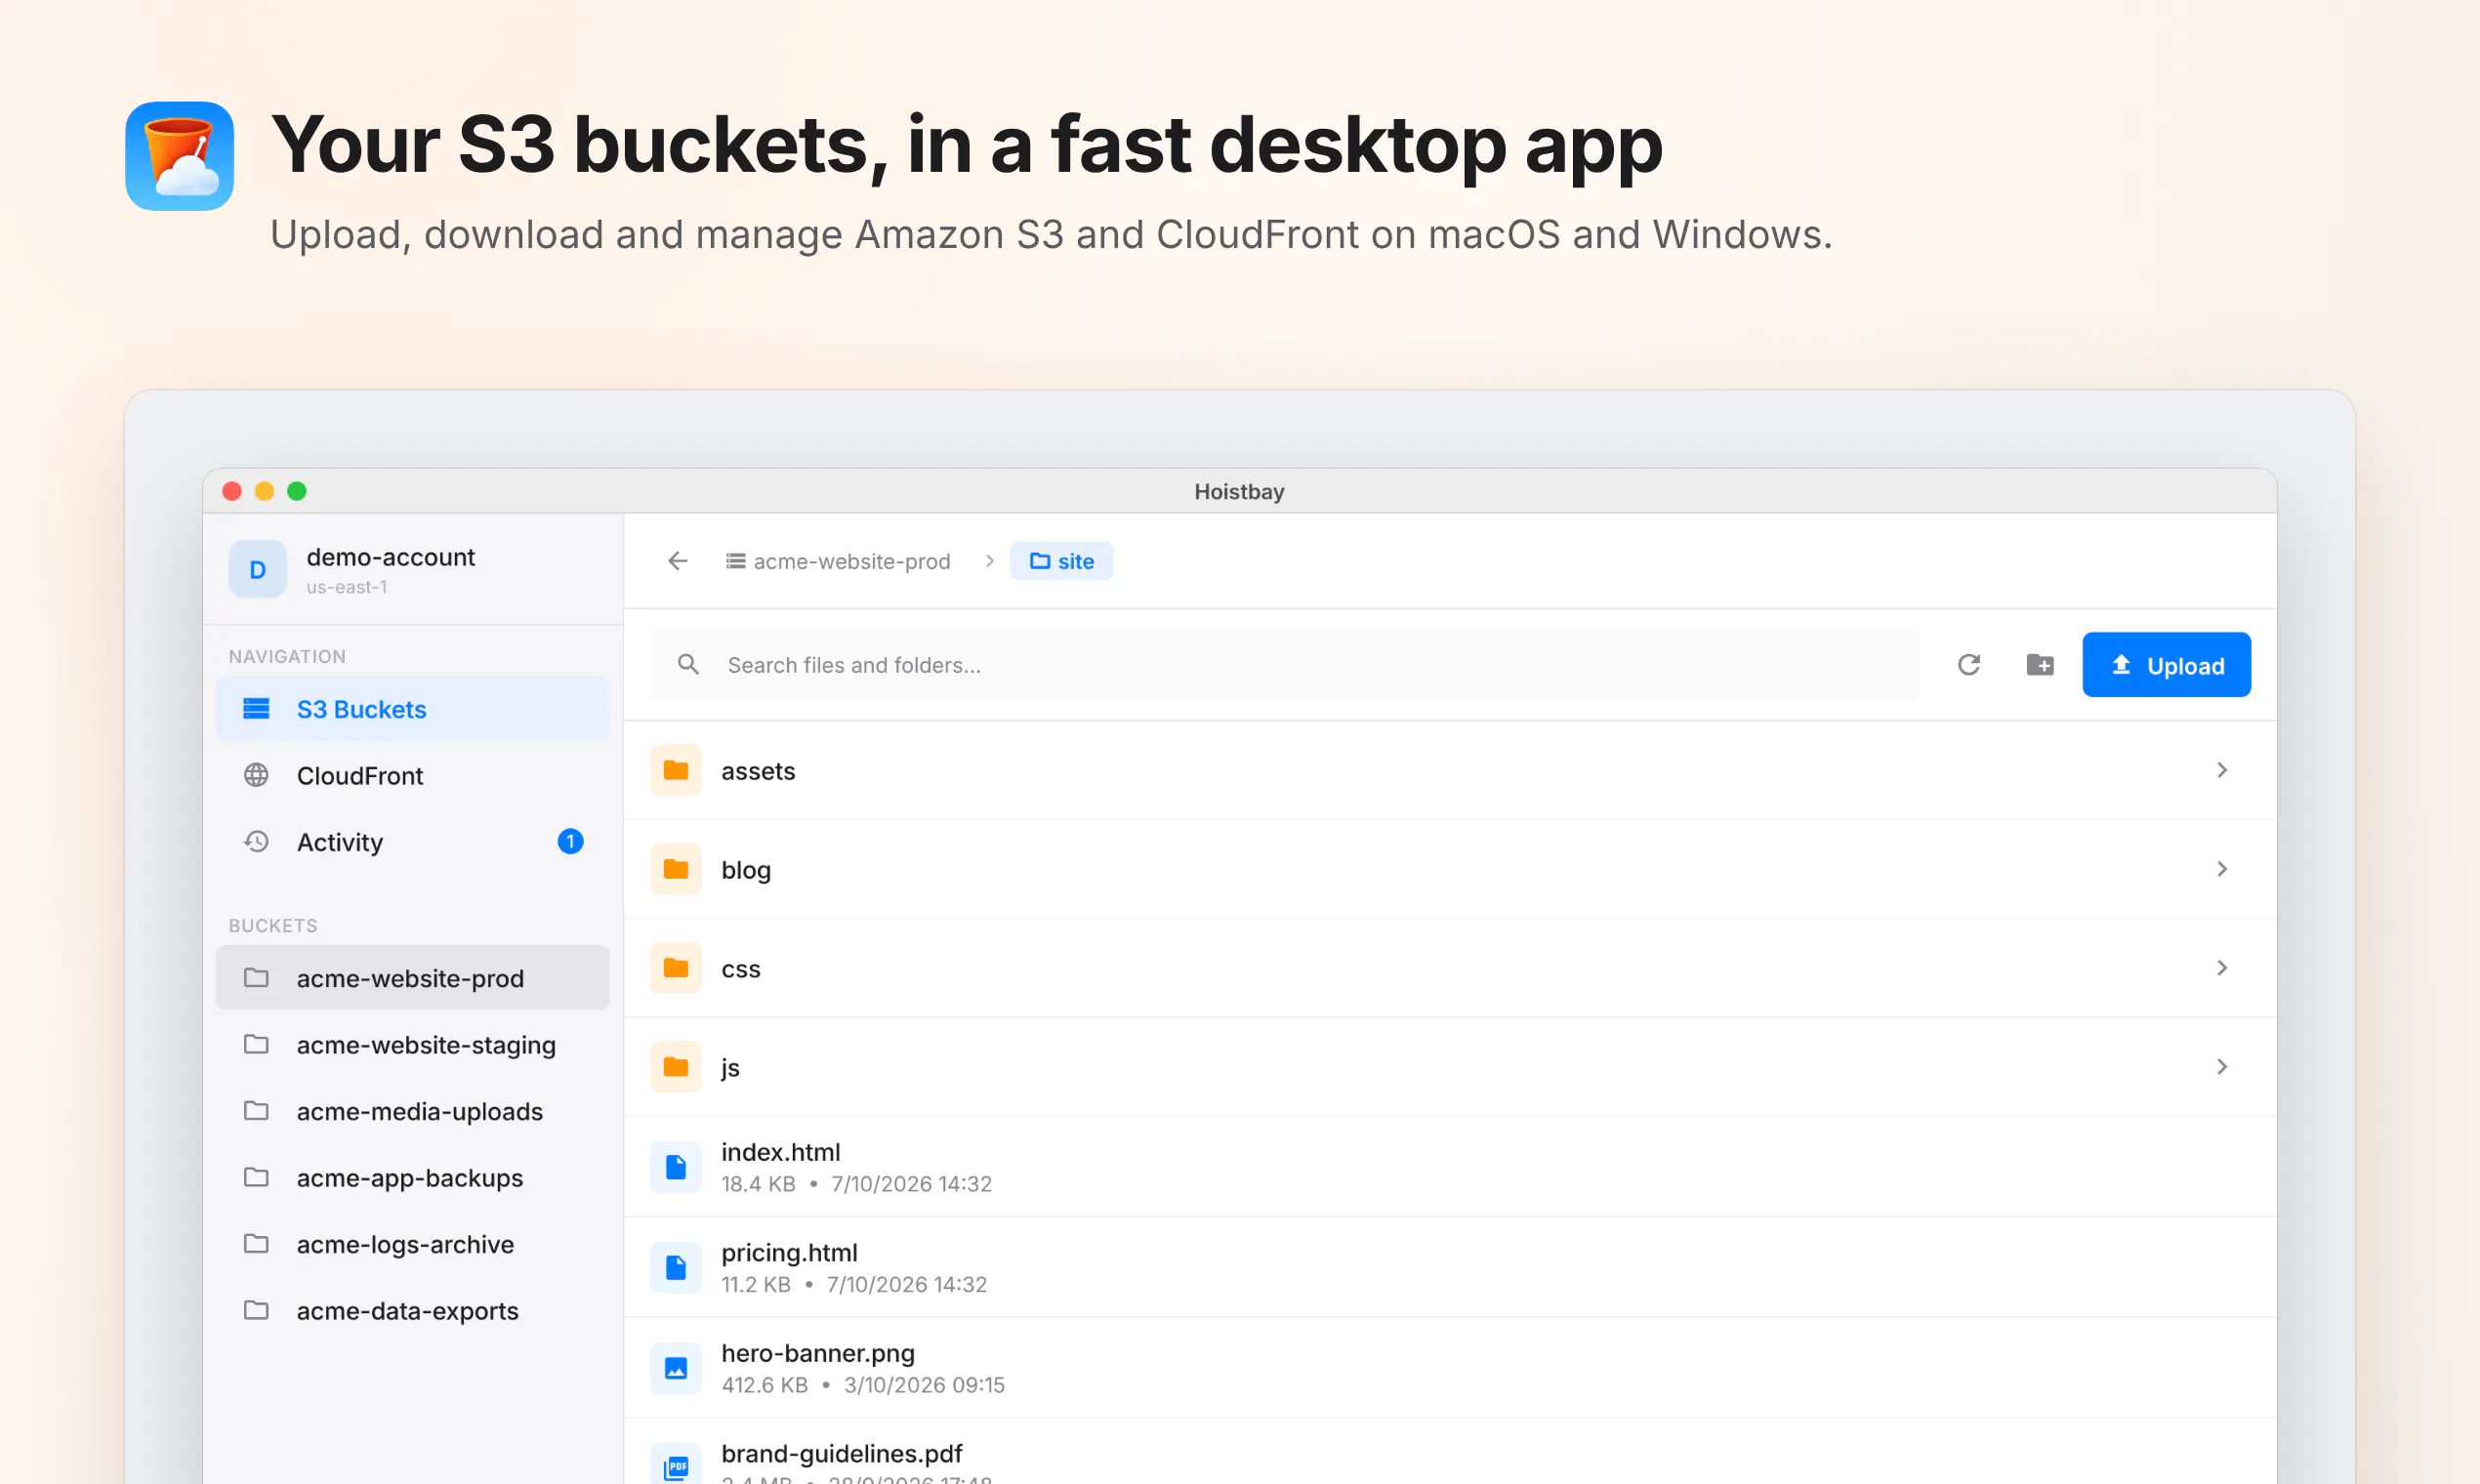Click the Upload button
Image resolution: width=2480 pixels, height=1484 pixels.
coord(2166,665)
